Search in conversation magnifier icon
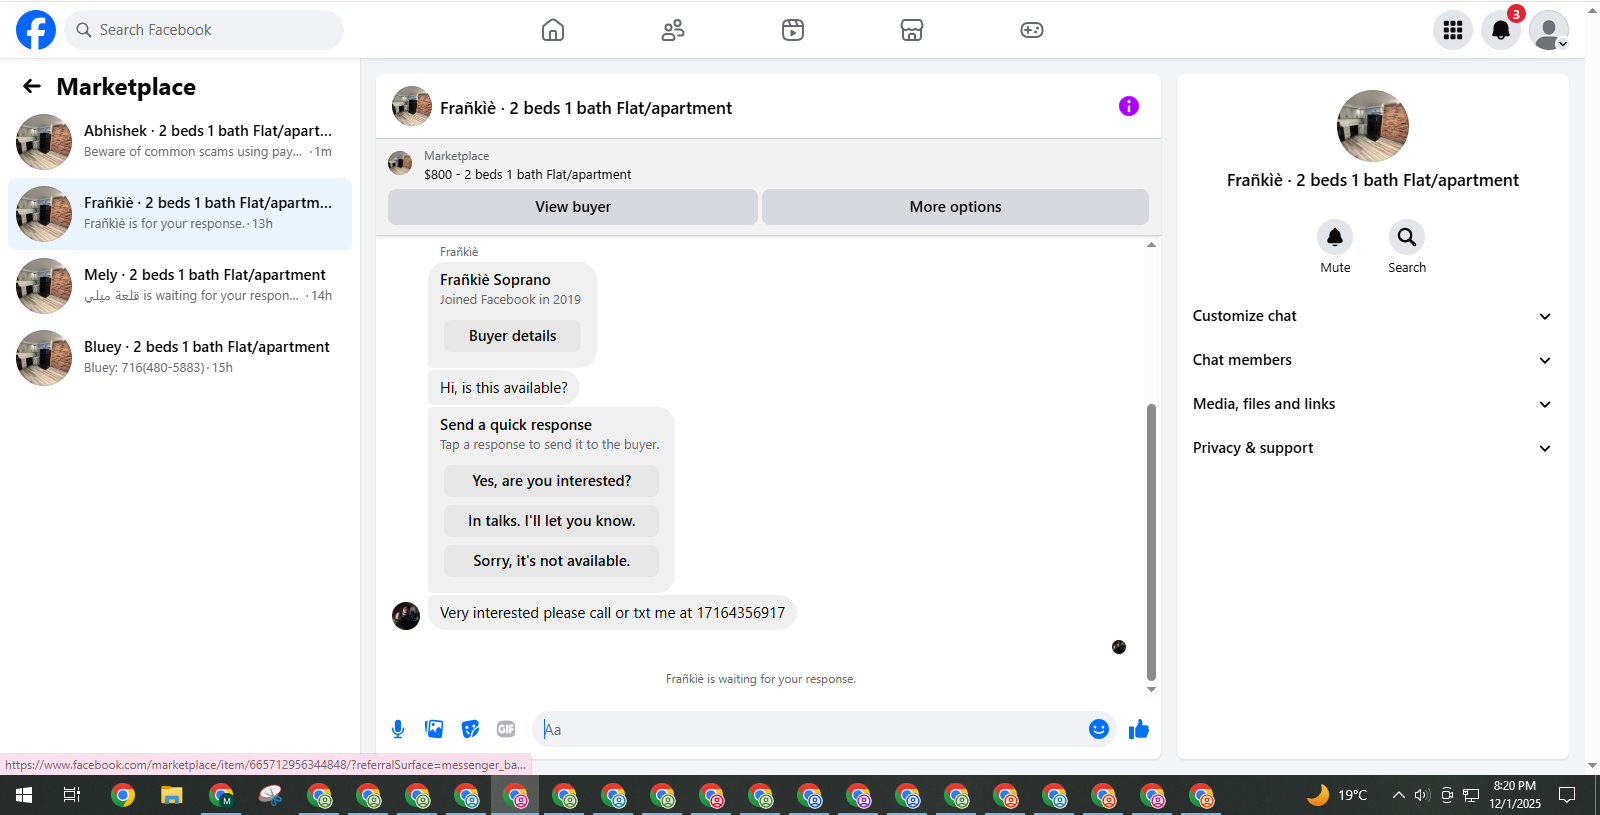Image resolution: width=1600 pixels, height=815 pixels. pos(1407,237)
